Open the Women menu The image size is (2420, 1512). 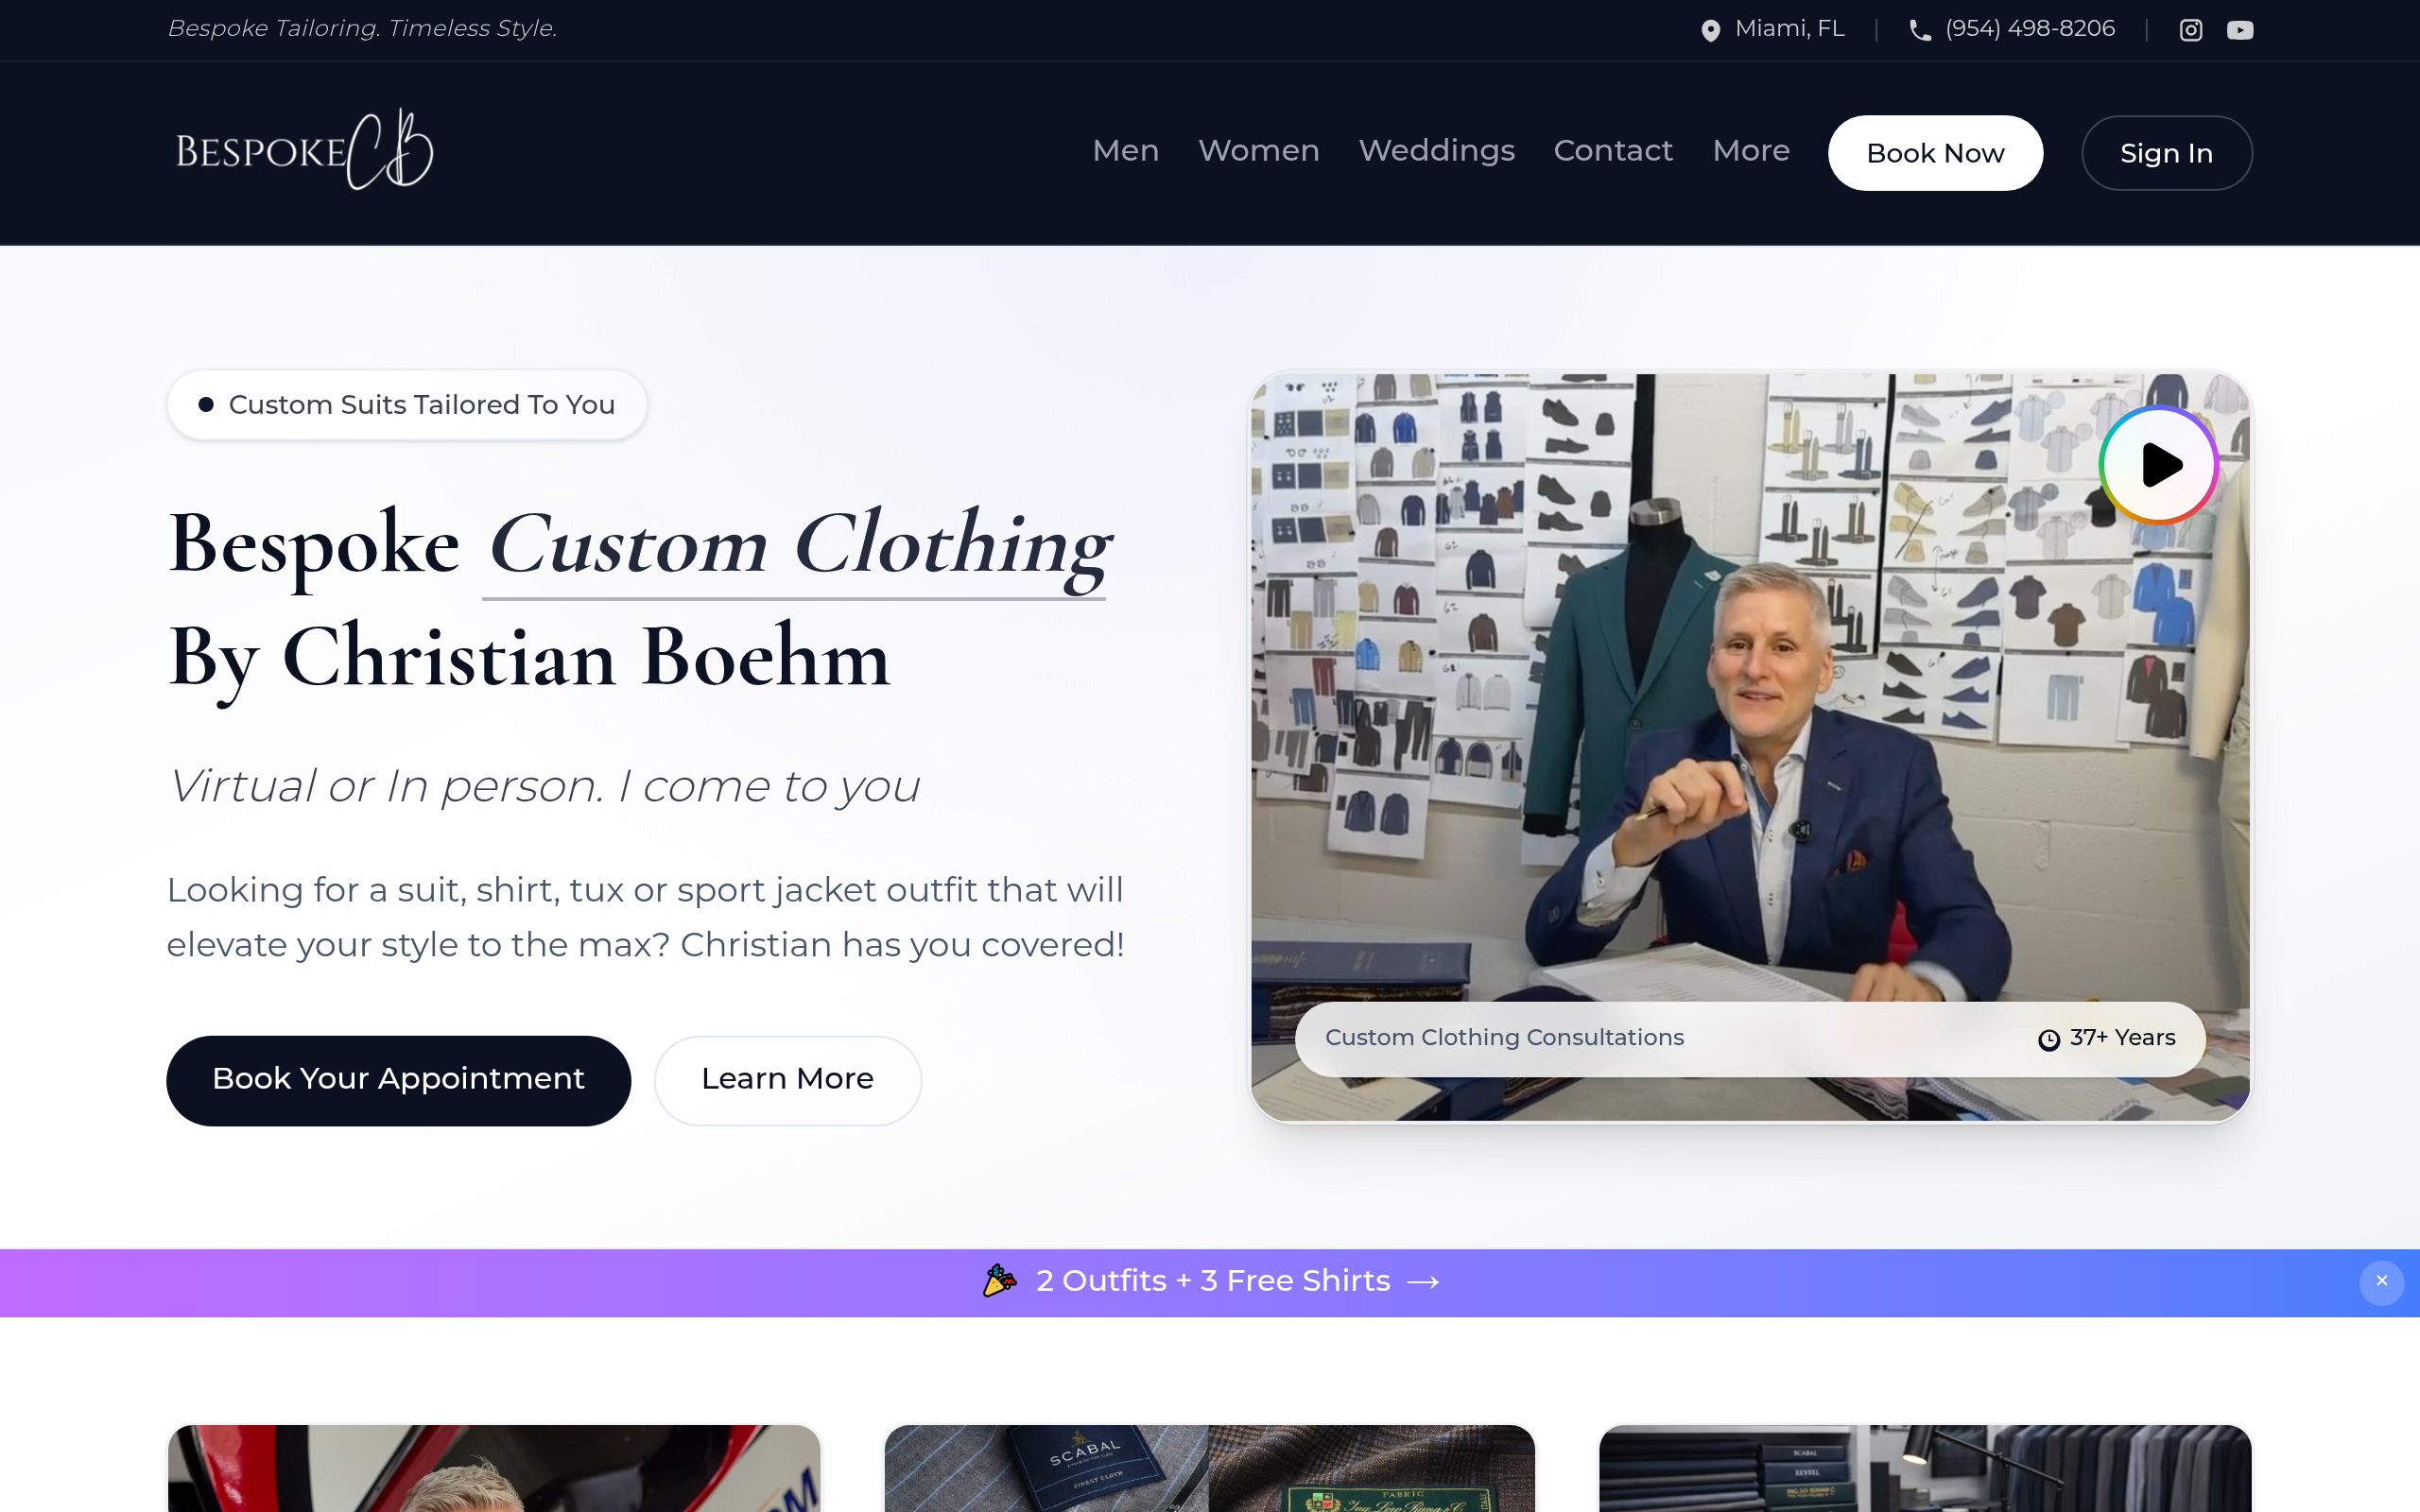coord(1259,150)
